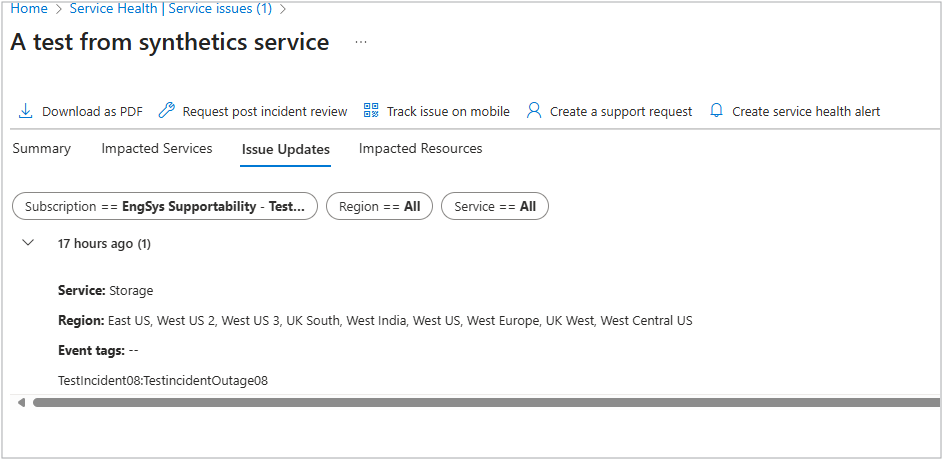Go to Home breadcrumb link
The image size is (942, 460).
click(30, 9)
